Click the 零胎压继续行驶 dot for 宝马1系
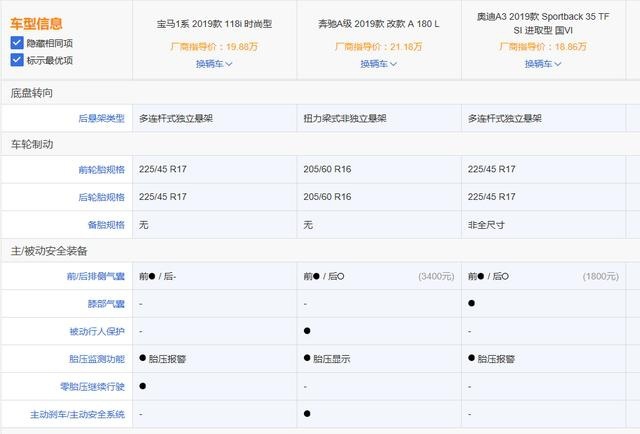640x434 pixels. pyautogui.click(x=142, y=386)
